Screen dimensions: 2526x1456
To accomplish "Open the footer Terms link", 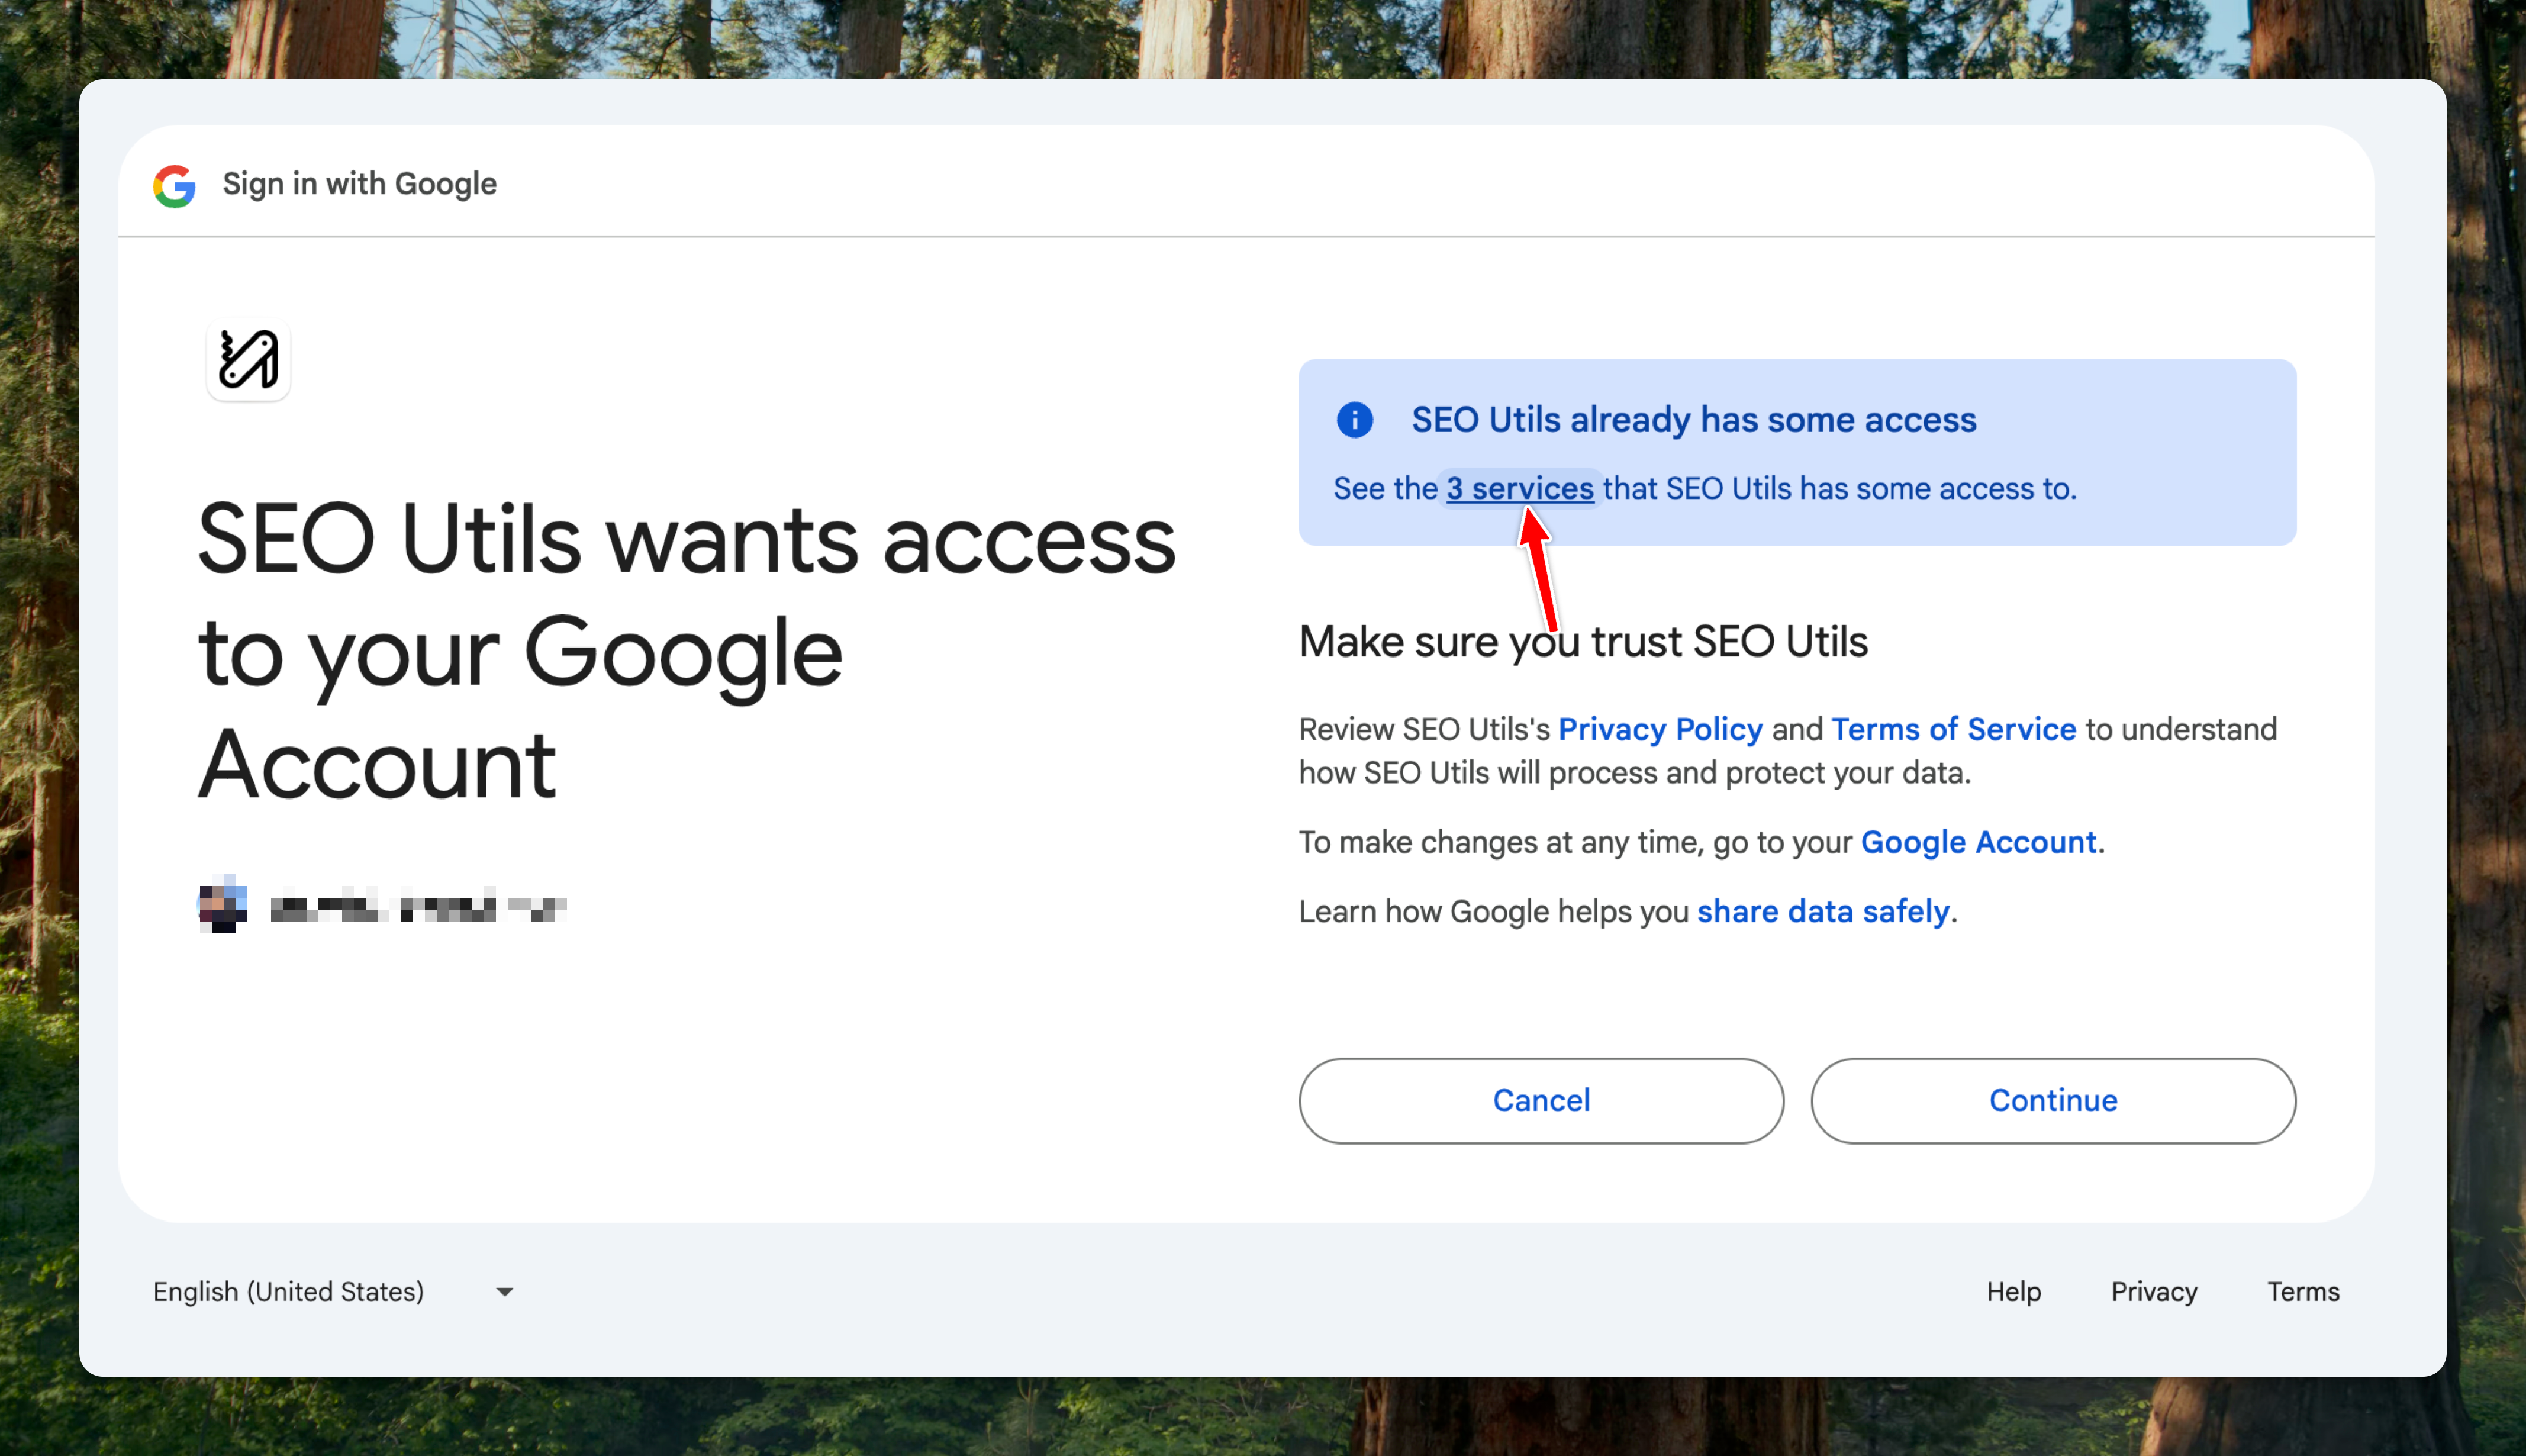I will point(2302,1291).
